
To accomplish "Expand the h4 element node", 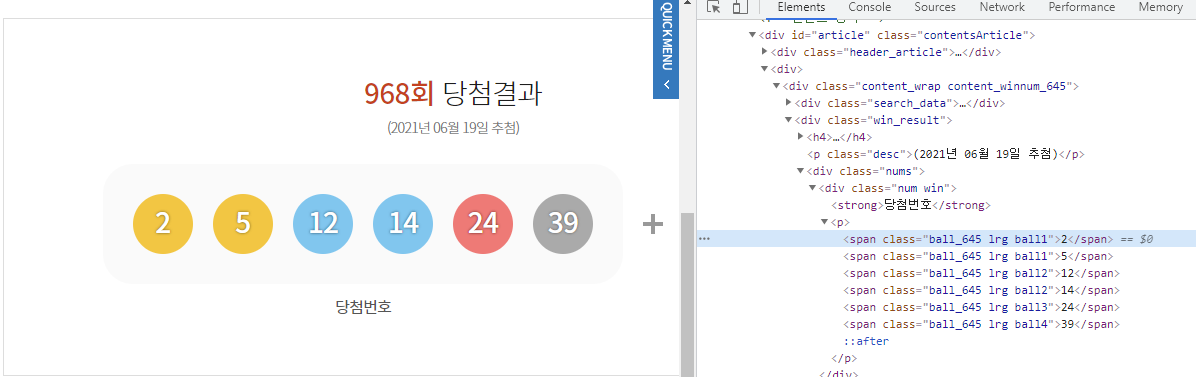I will (x=801, y=137).
